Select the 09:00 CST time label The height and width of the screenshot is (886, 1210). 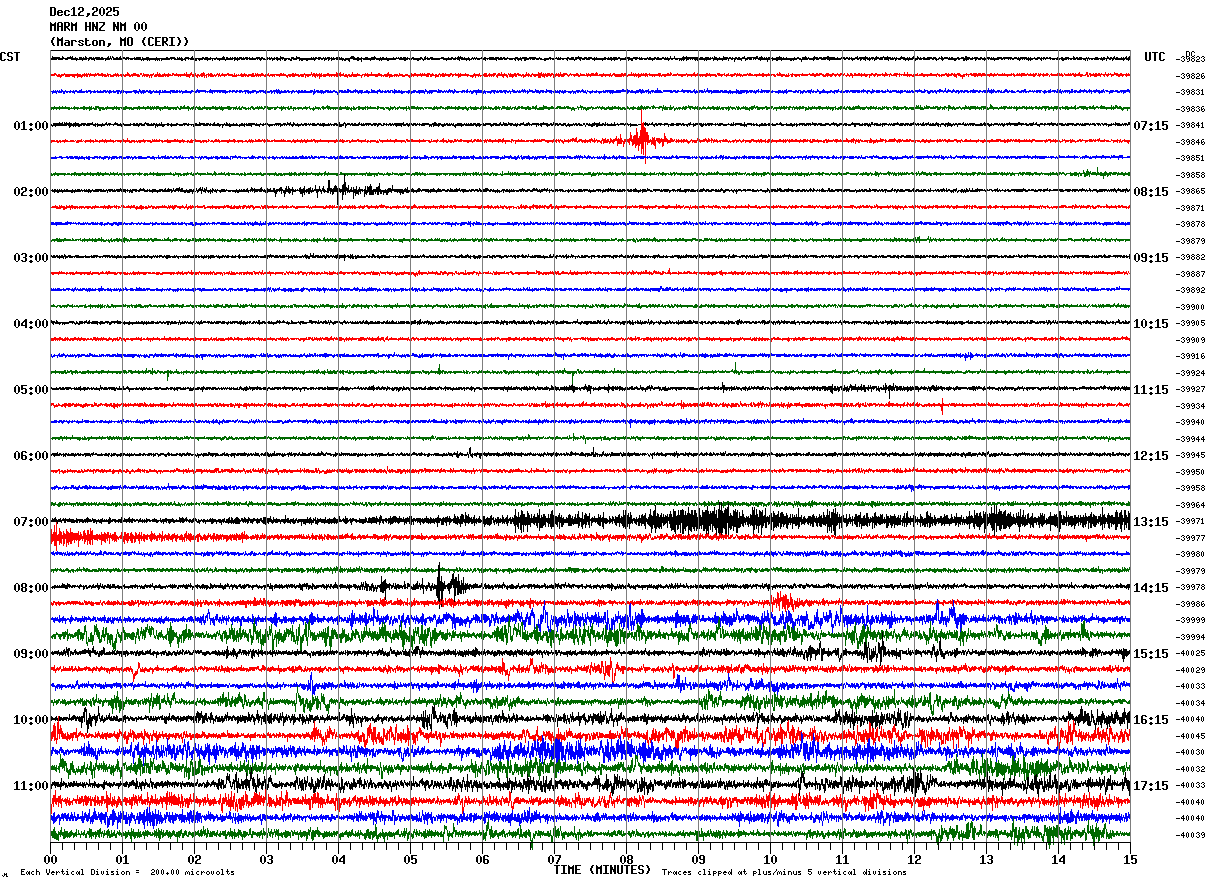point(30,654)
